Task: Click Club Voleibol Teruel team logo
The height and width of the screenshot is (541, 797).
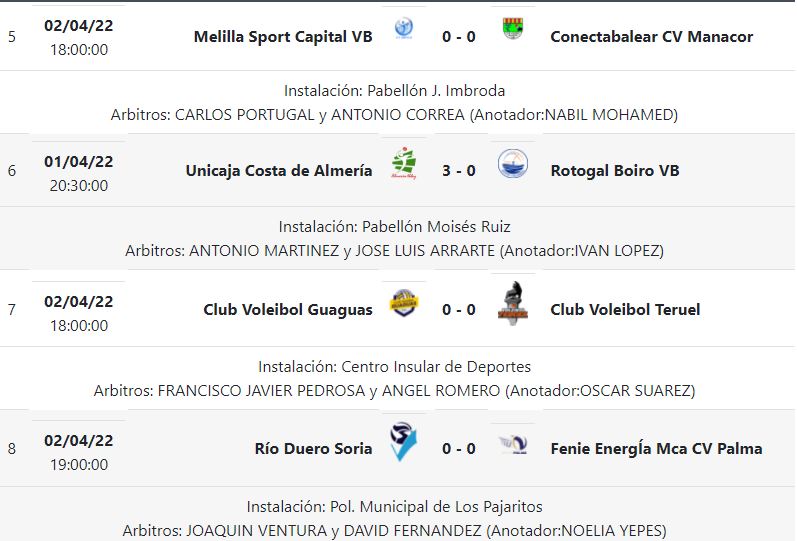Action: [x=513, y=302]
